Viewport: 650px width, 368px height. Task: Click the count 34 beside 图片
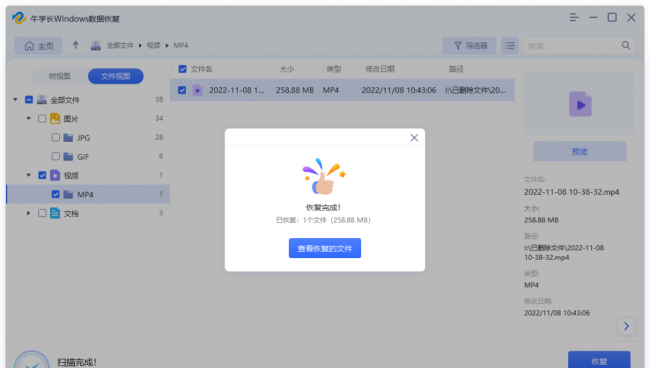tap(159, 119)
